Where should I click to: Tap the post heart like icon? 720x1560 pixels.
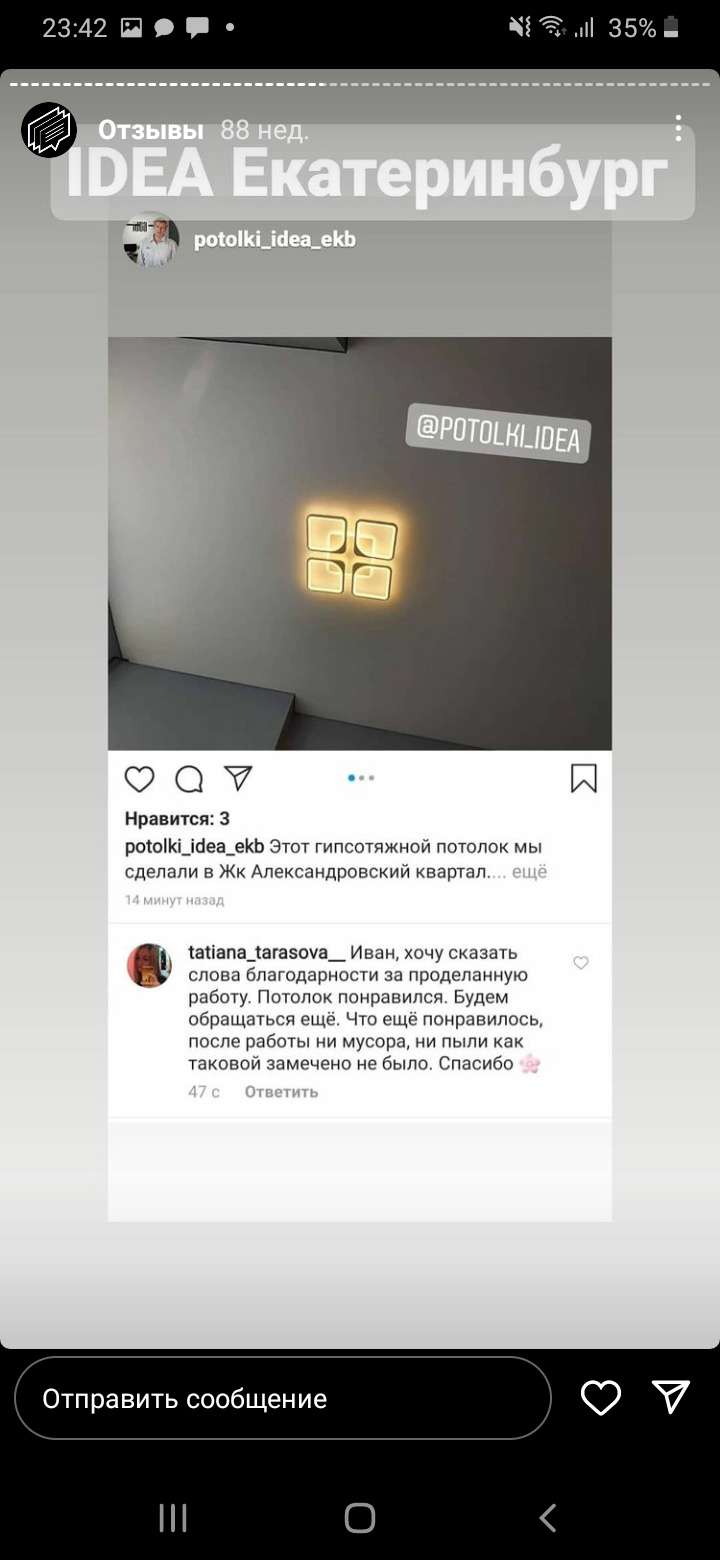(140, 779)
